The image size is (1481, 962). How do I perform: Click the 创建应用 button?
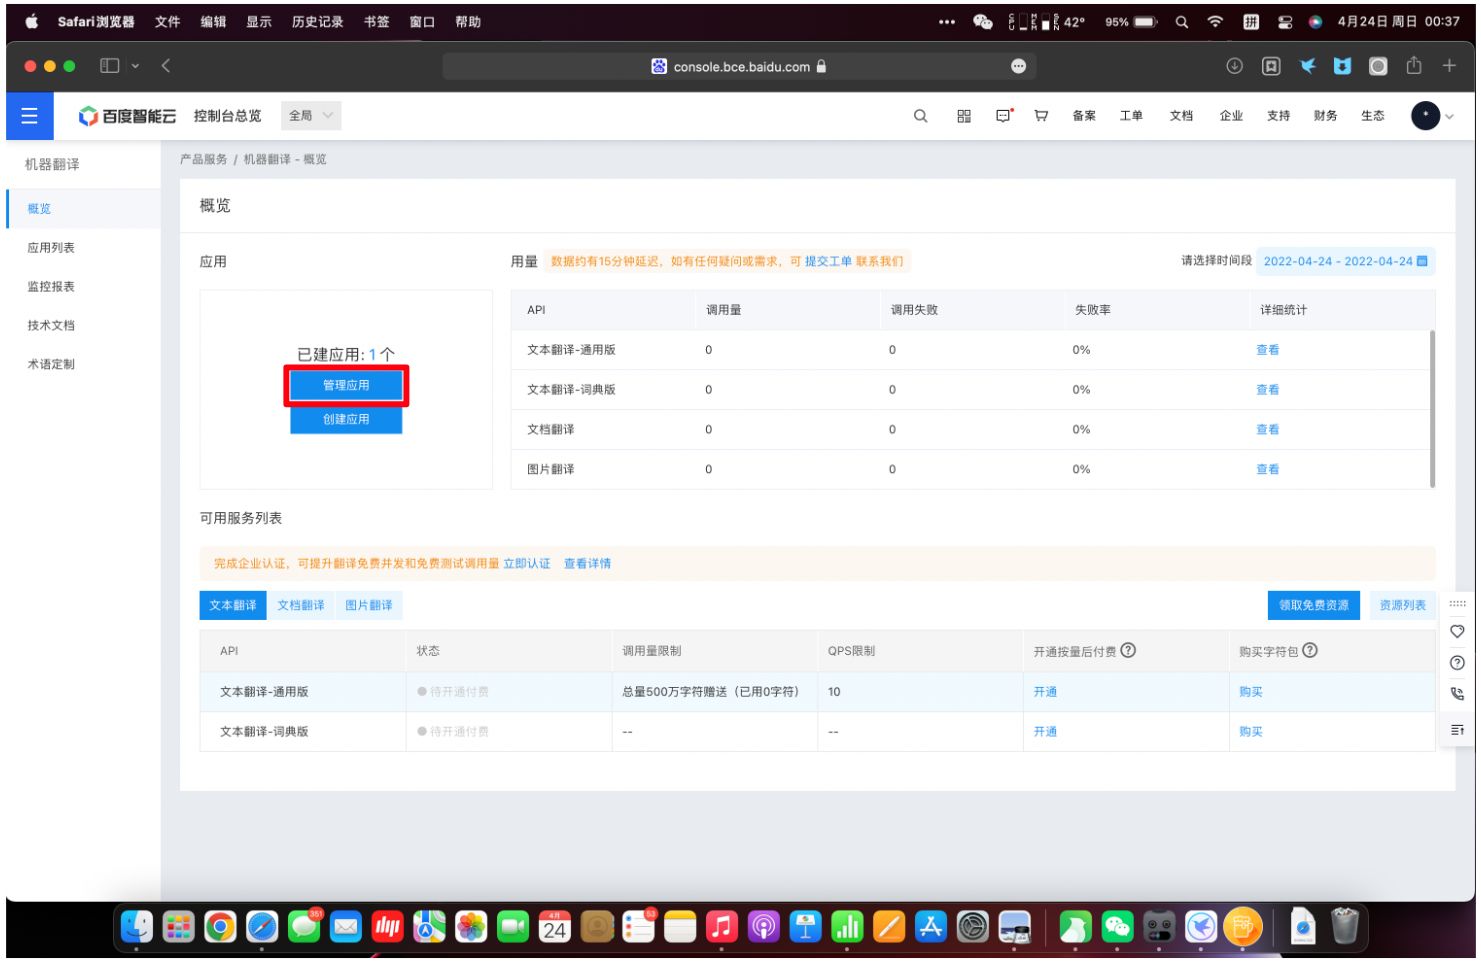346,420
